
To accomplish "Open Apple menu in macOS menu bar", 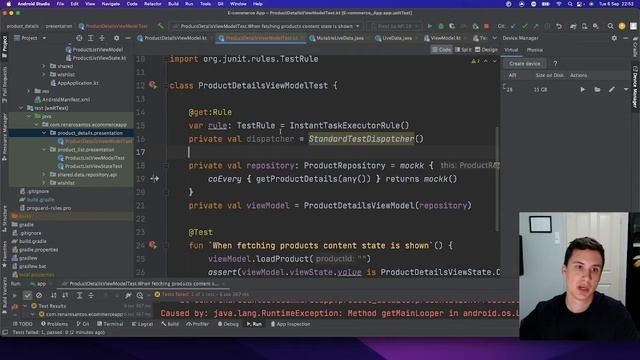I will pyautogui.click(x=8, y=4).
